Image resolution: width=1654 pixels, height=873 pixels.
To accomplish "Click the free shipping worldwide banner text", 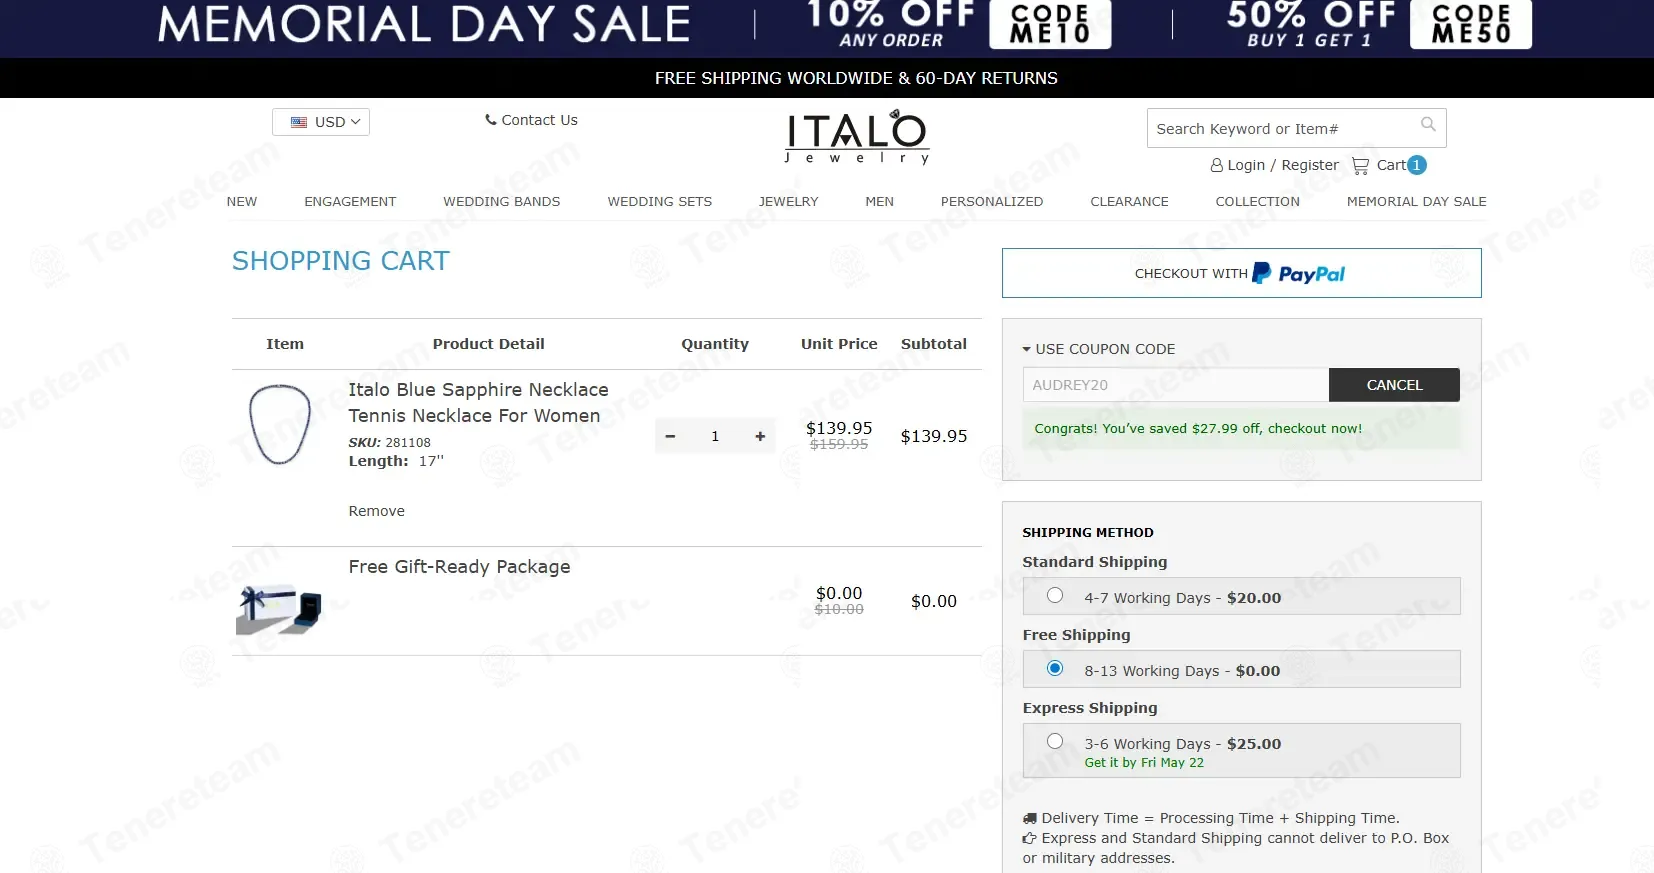I will click(856, 78).
